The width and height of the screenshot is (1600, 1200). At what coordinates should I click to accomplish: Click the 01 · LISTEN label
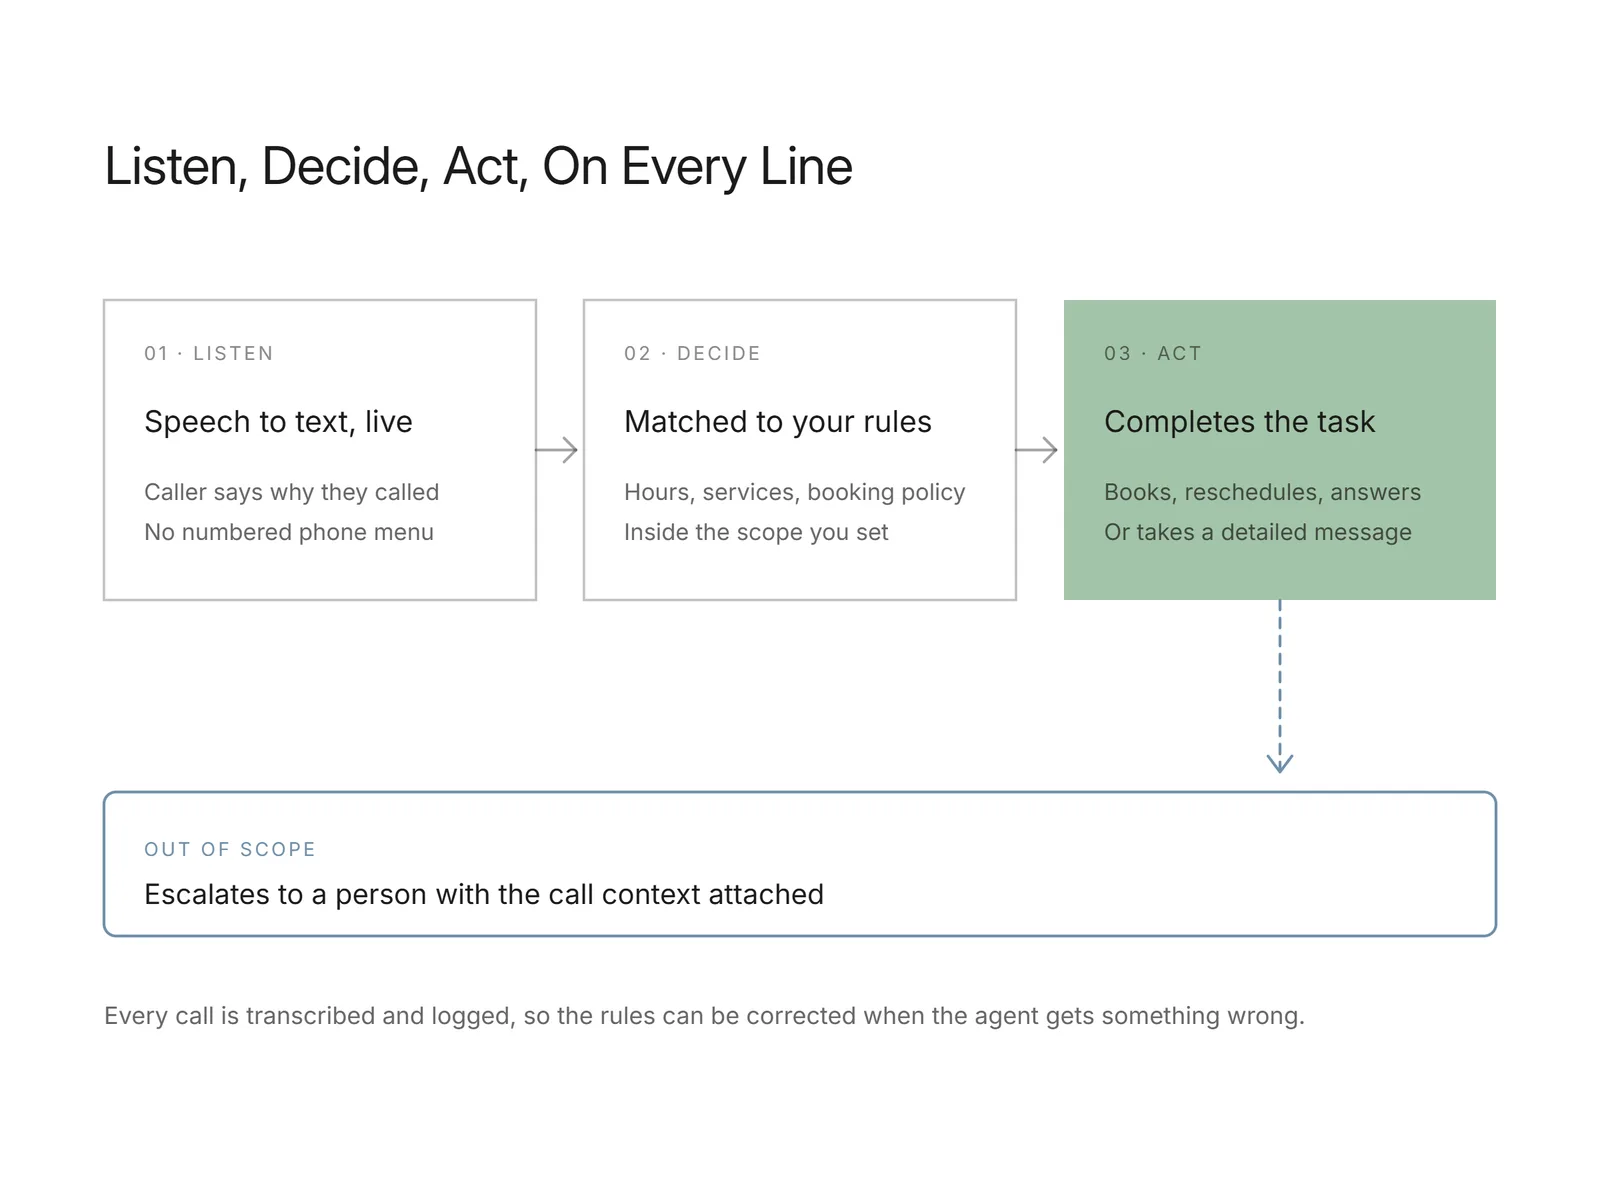tap(209, 353)
